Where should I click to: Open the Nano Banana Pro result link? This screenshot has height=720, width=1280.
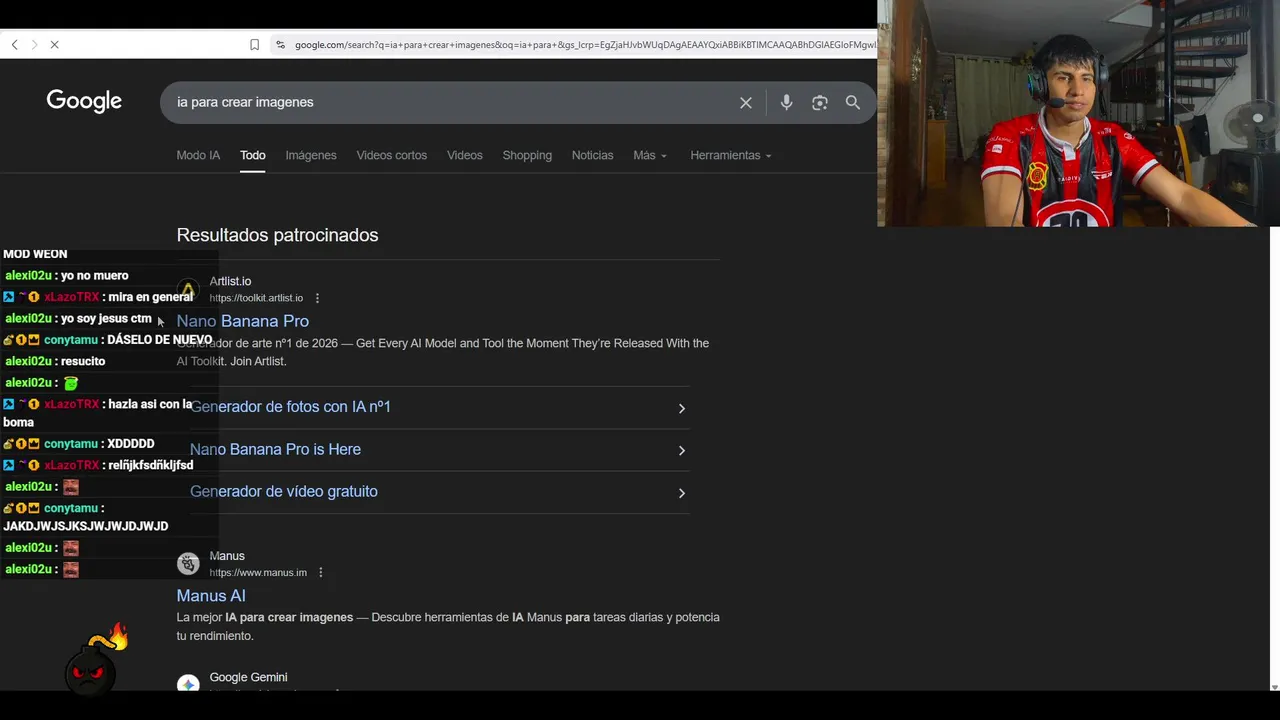(243, 321)
